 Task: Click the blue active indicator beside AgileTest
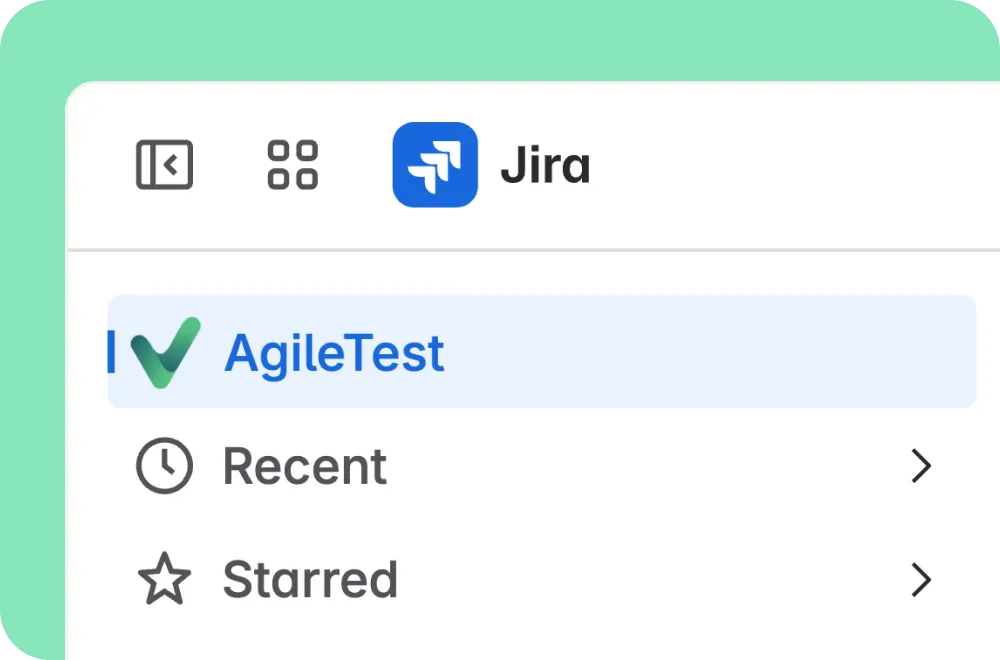coord(112,351)
